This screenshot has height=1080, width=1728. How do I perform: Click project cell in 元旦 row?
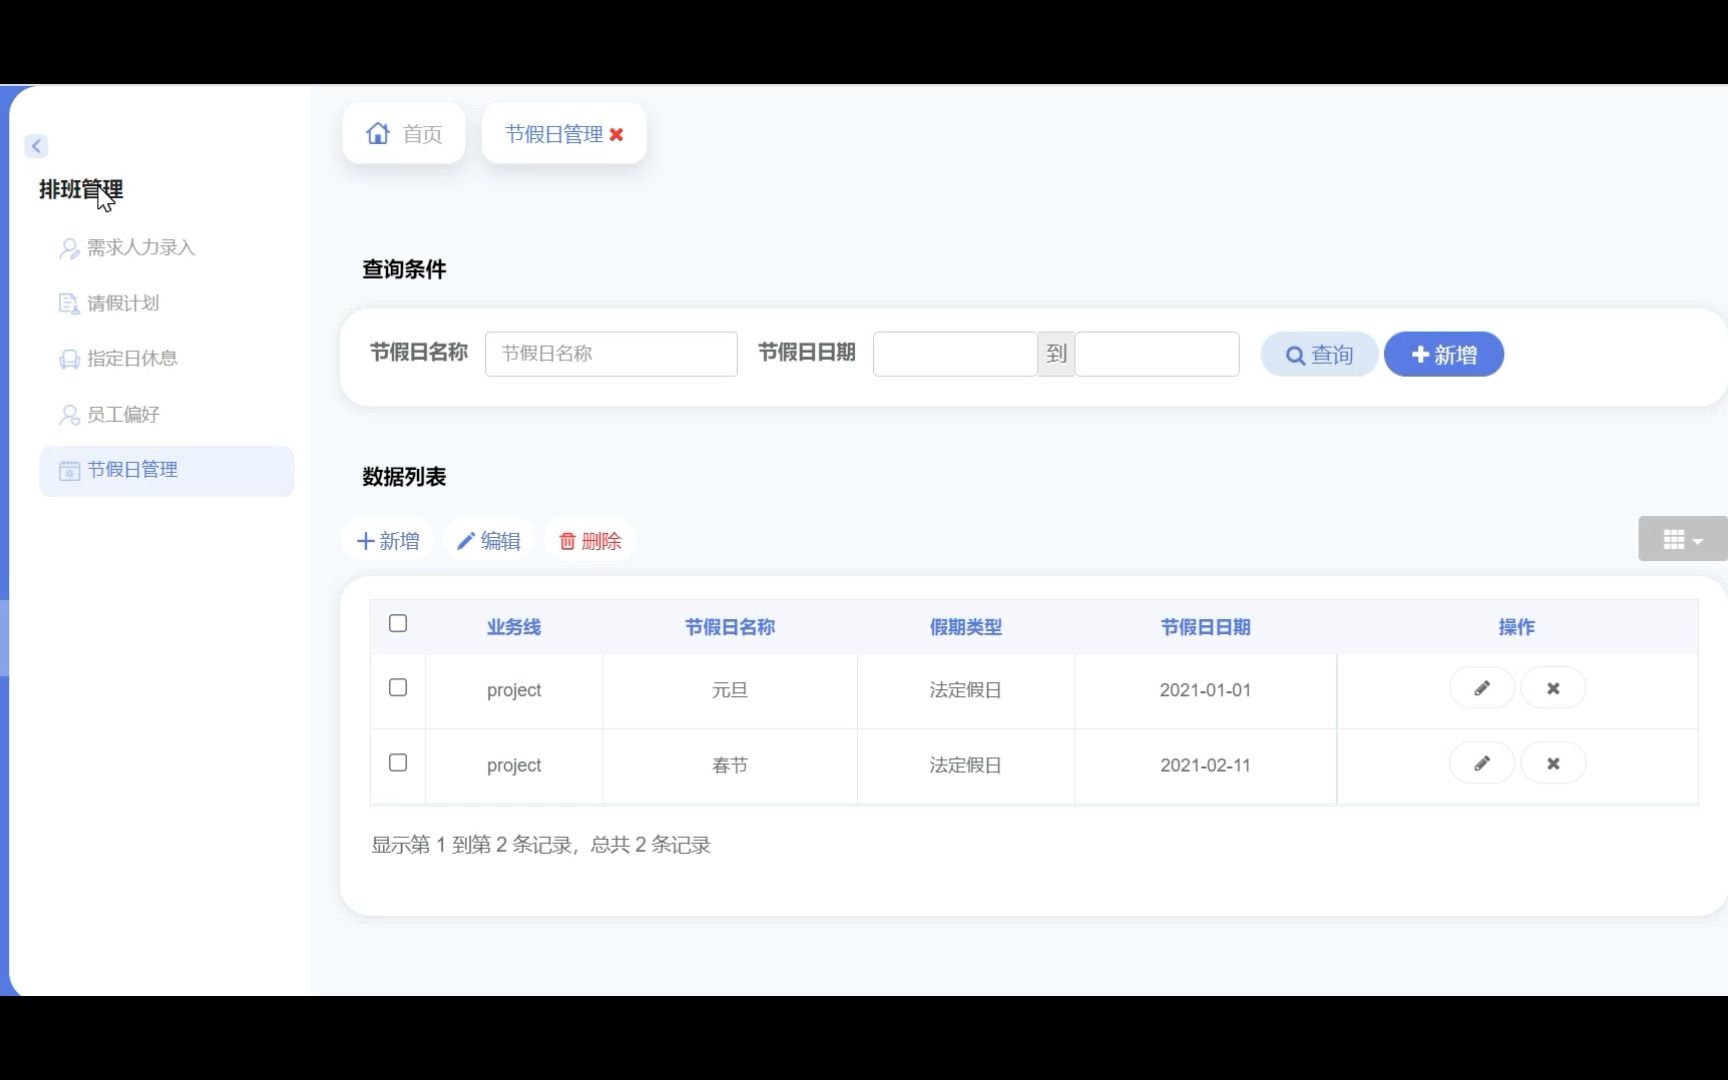click(x=514, y=690)
